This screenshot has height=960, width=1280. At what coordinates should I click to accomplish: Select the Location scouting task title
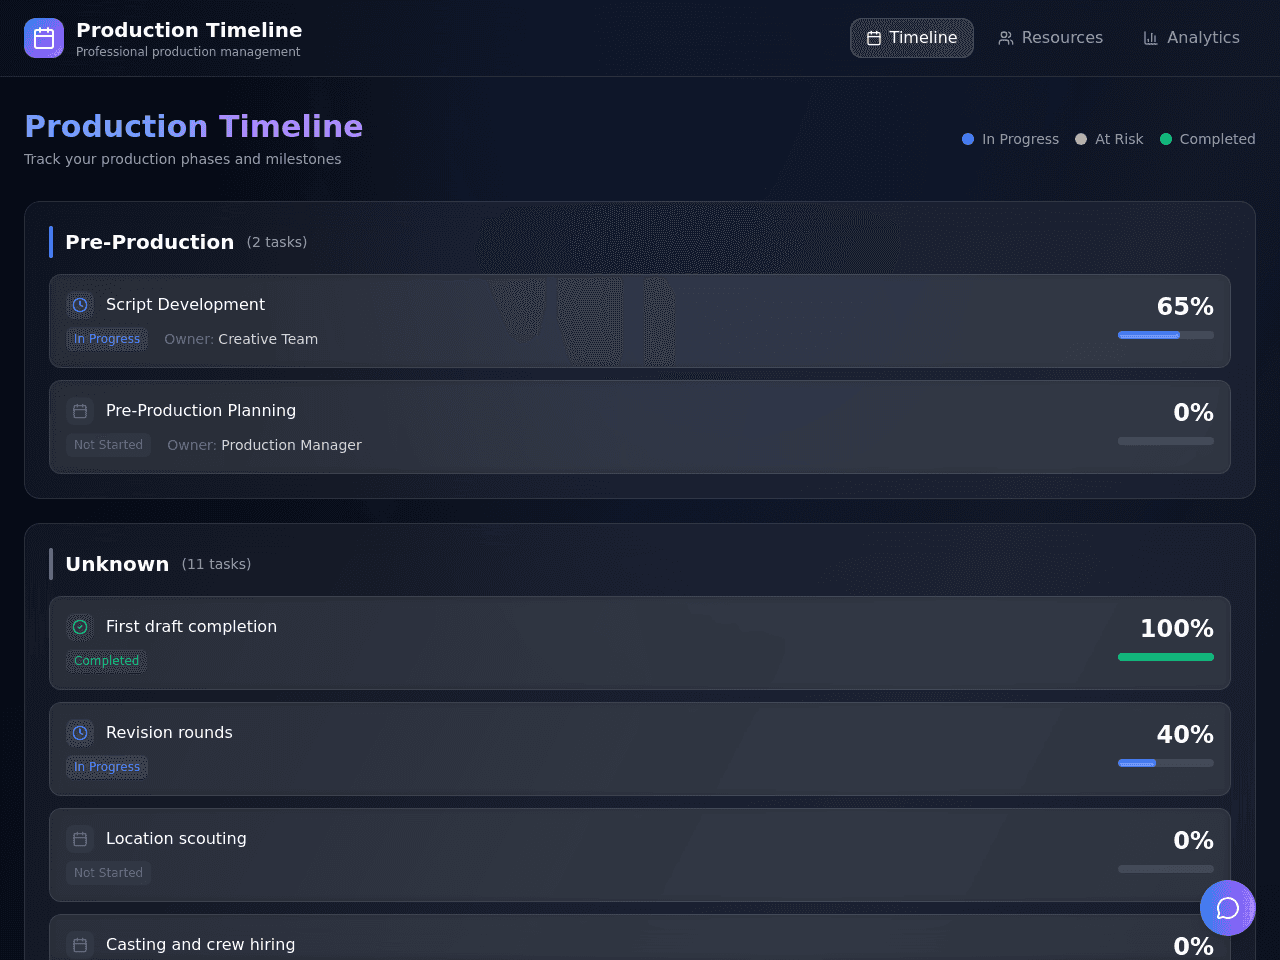pos(176,839)
